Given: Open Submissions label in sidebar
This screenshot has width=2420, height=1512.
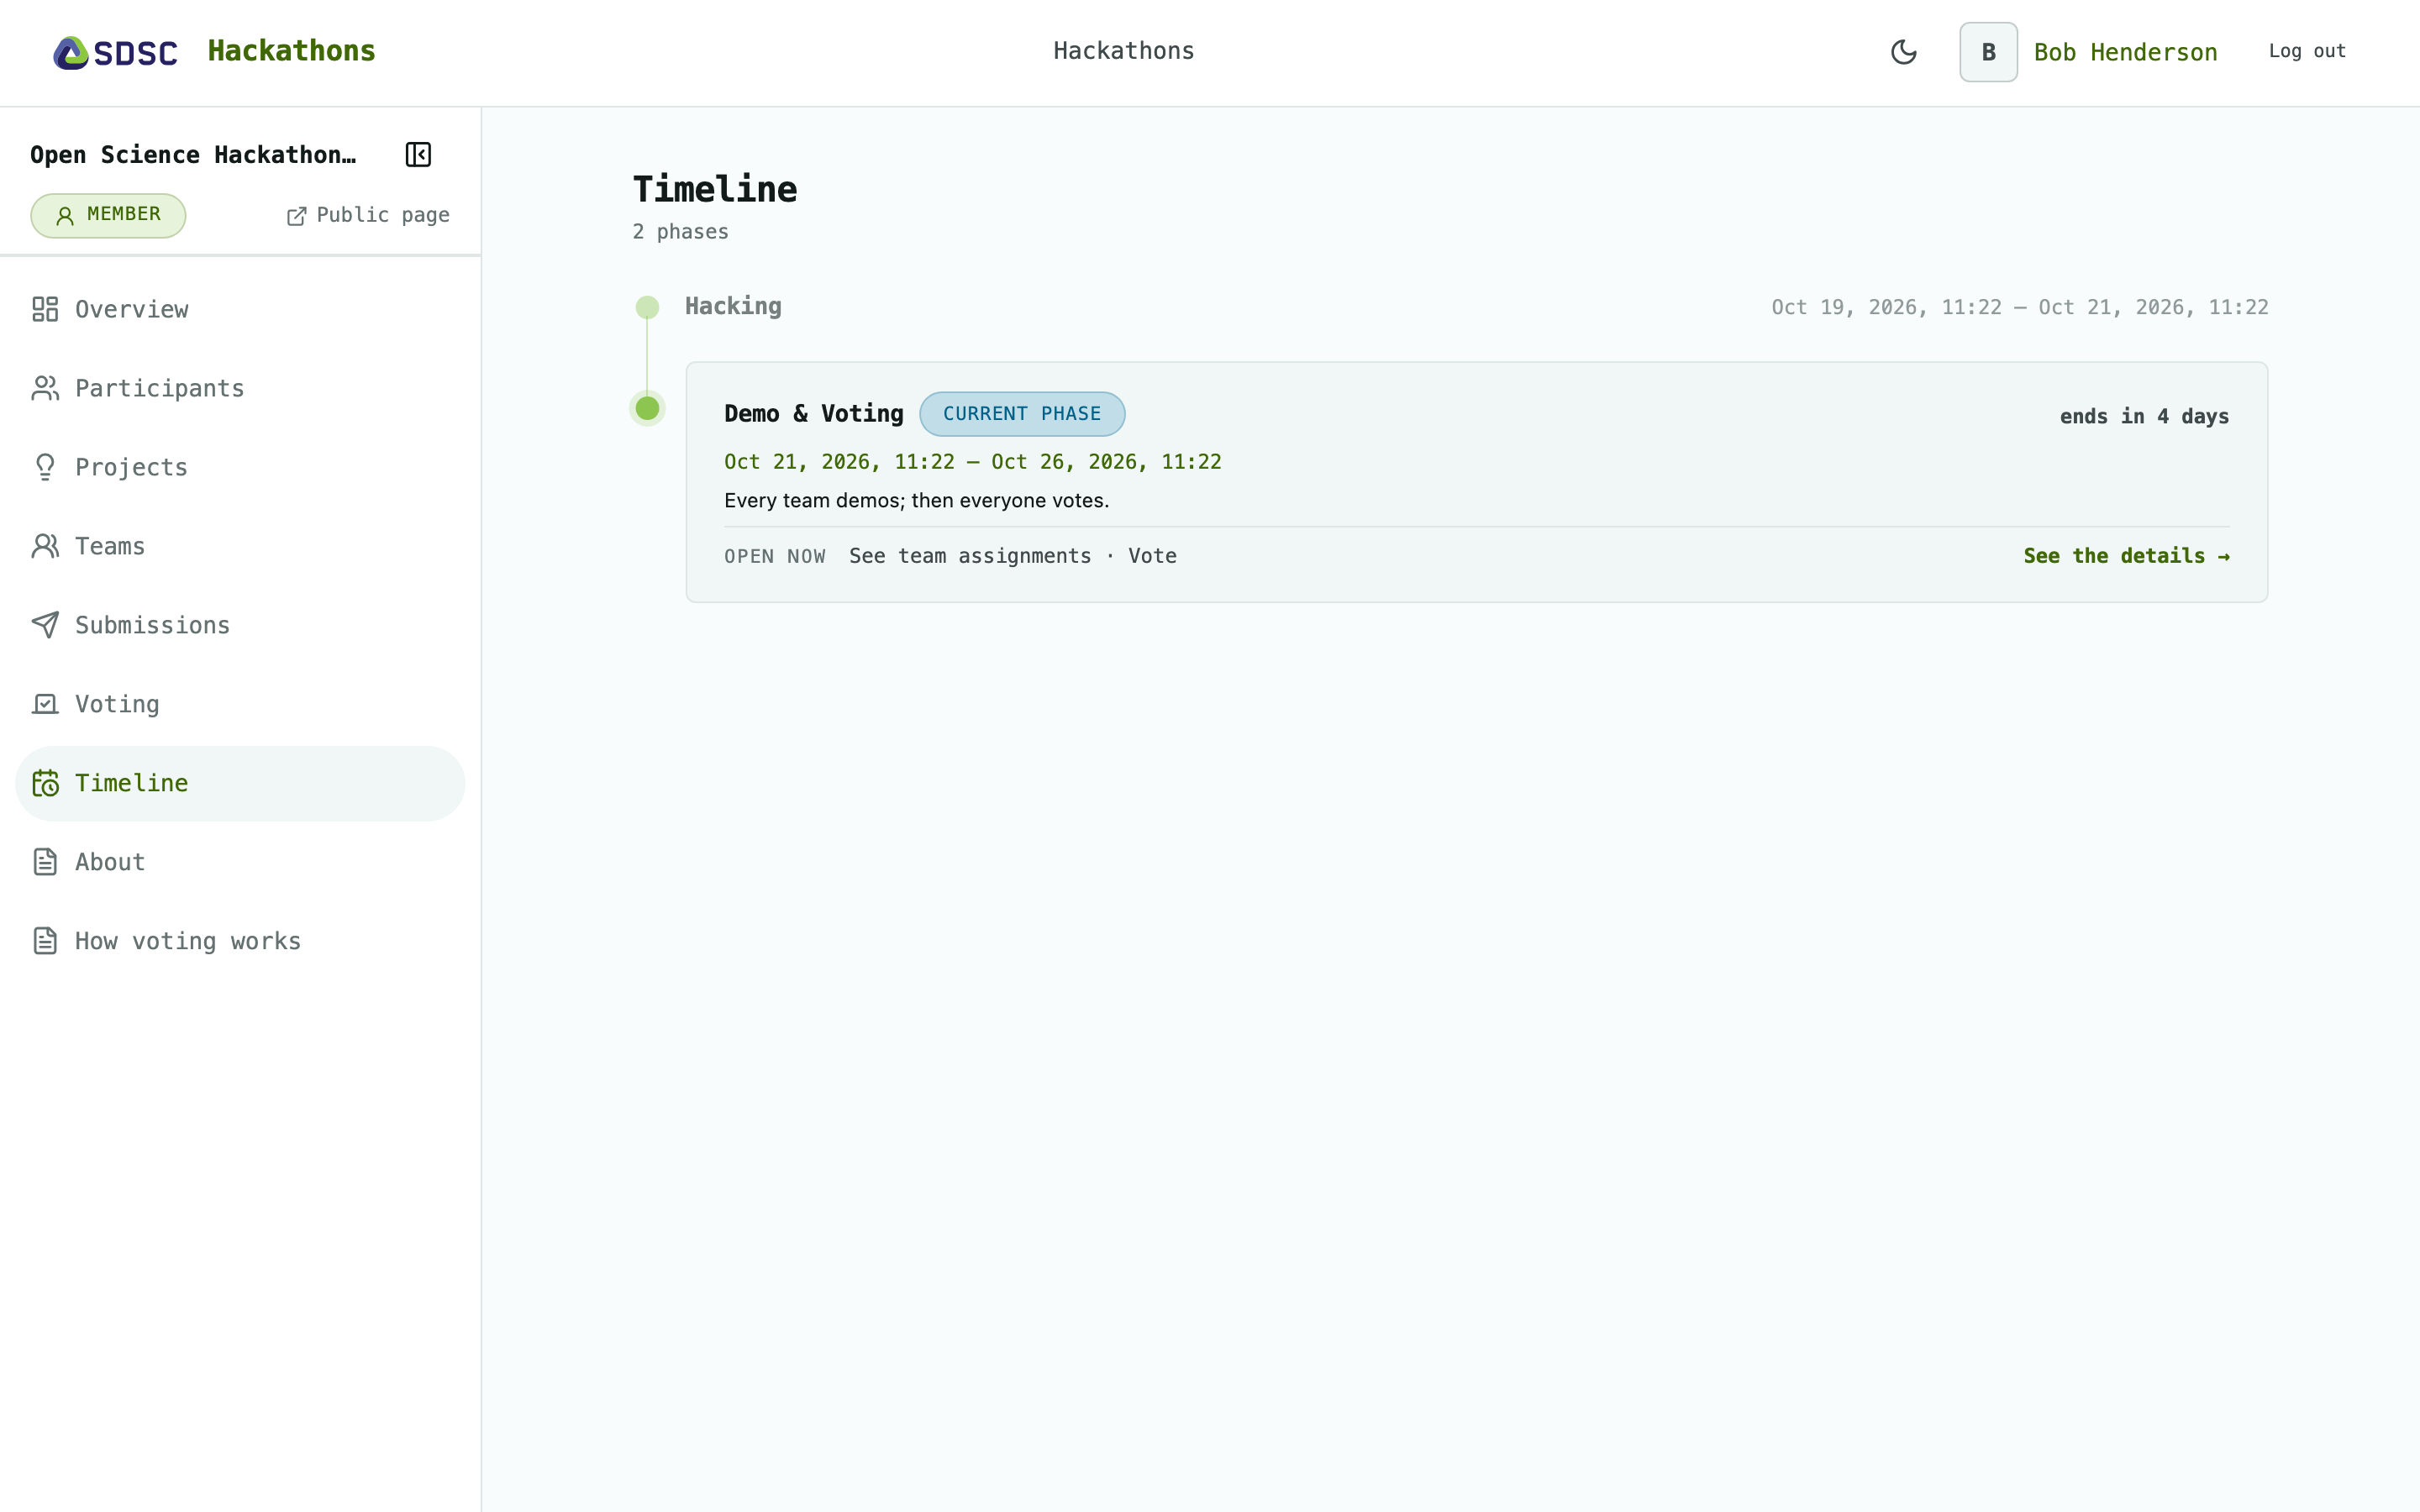Looking at the screenshot, I should 152,625.
